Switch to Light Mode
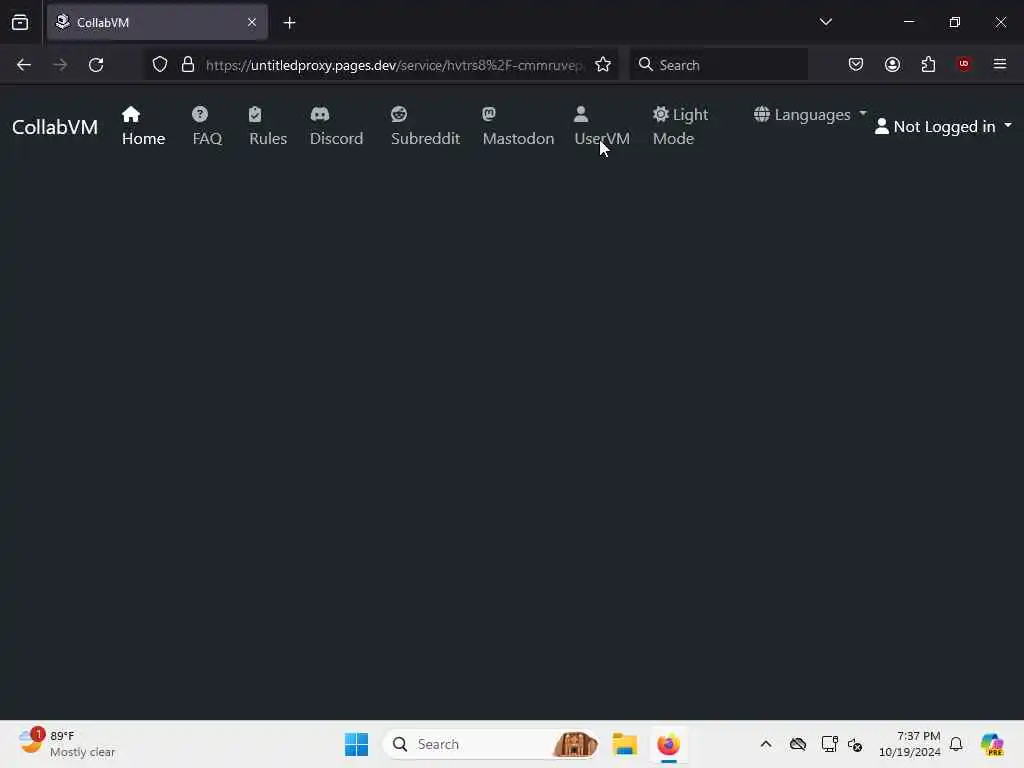The image size is (1024, 768). point(680,126)
